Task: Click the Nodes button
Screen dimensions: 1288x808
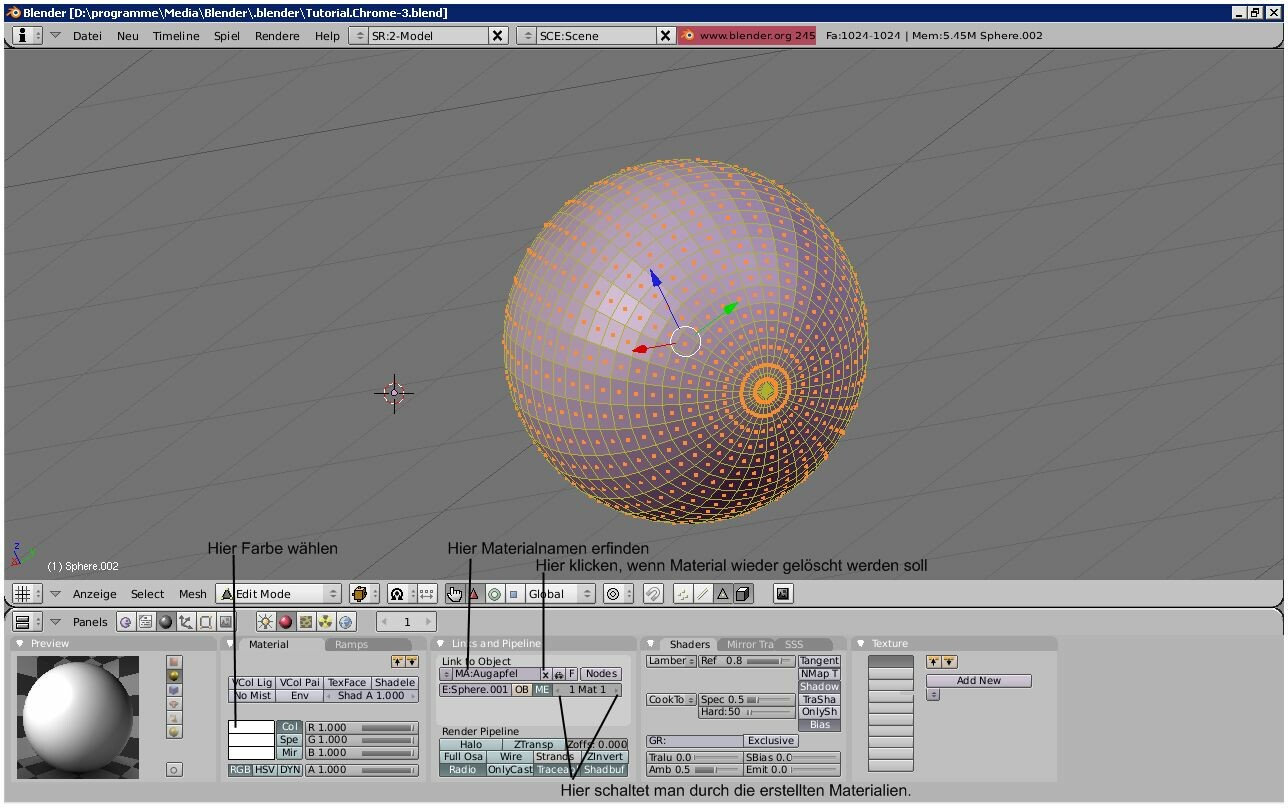Action: (x=601, y=674)
